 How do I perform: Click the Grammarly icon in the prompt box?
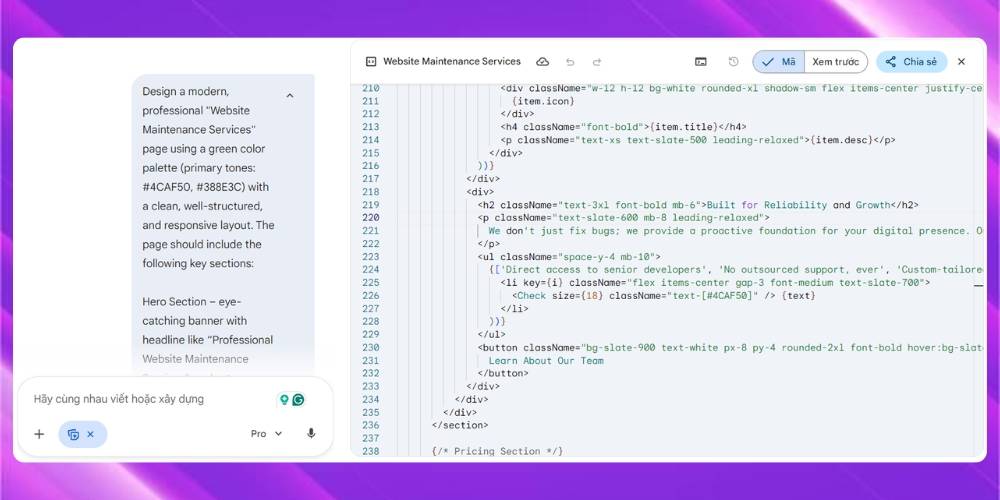pyautogui.click(x=298, y=400)
